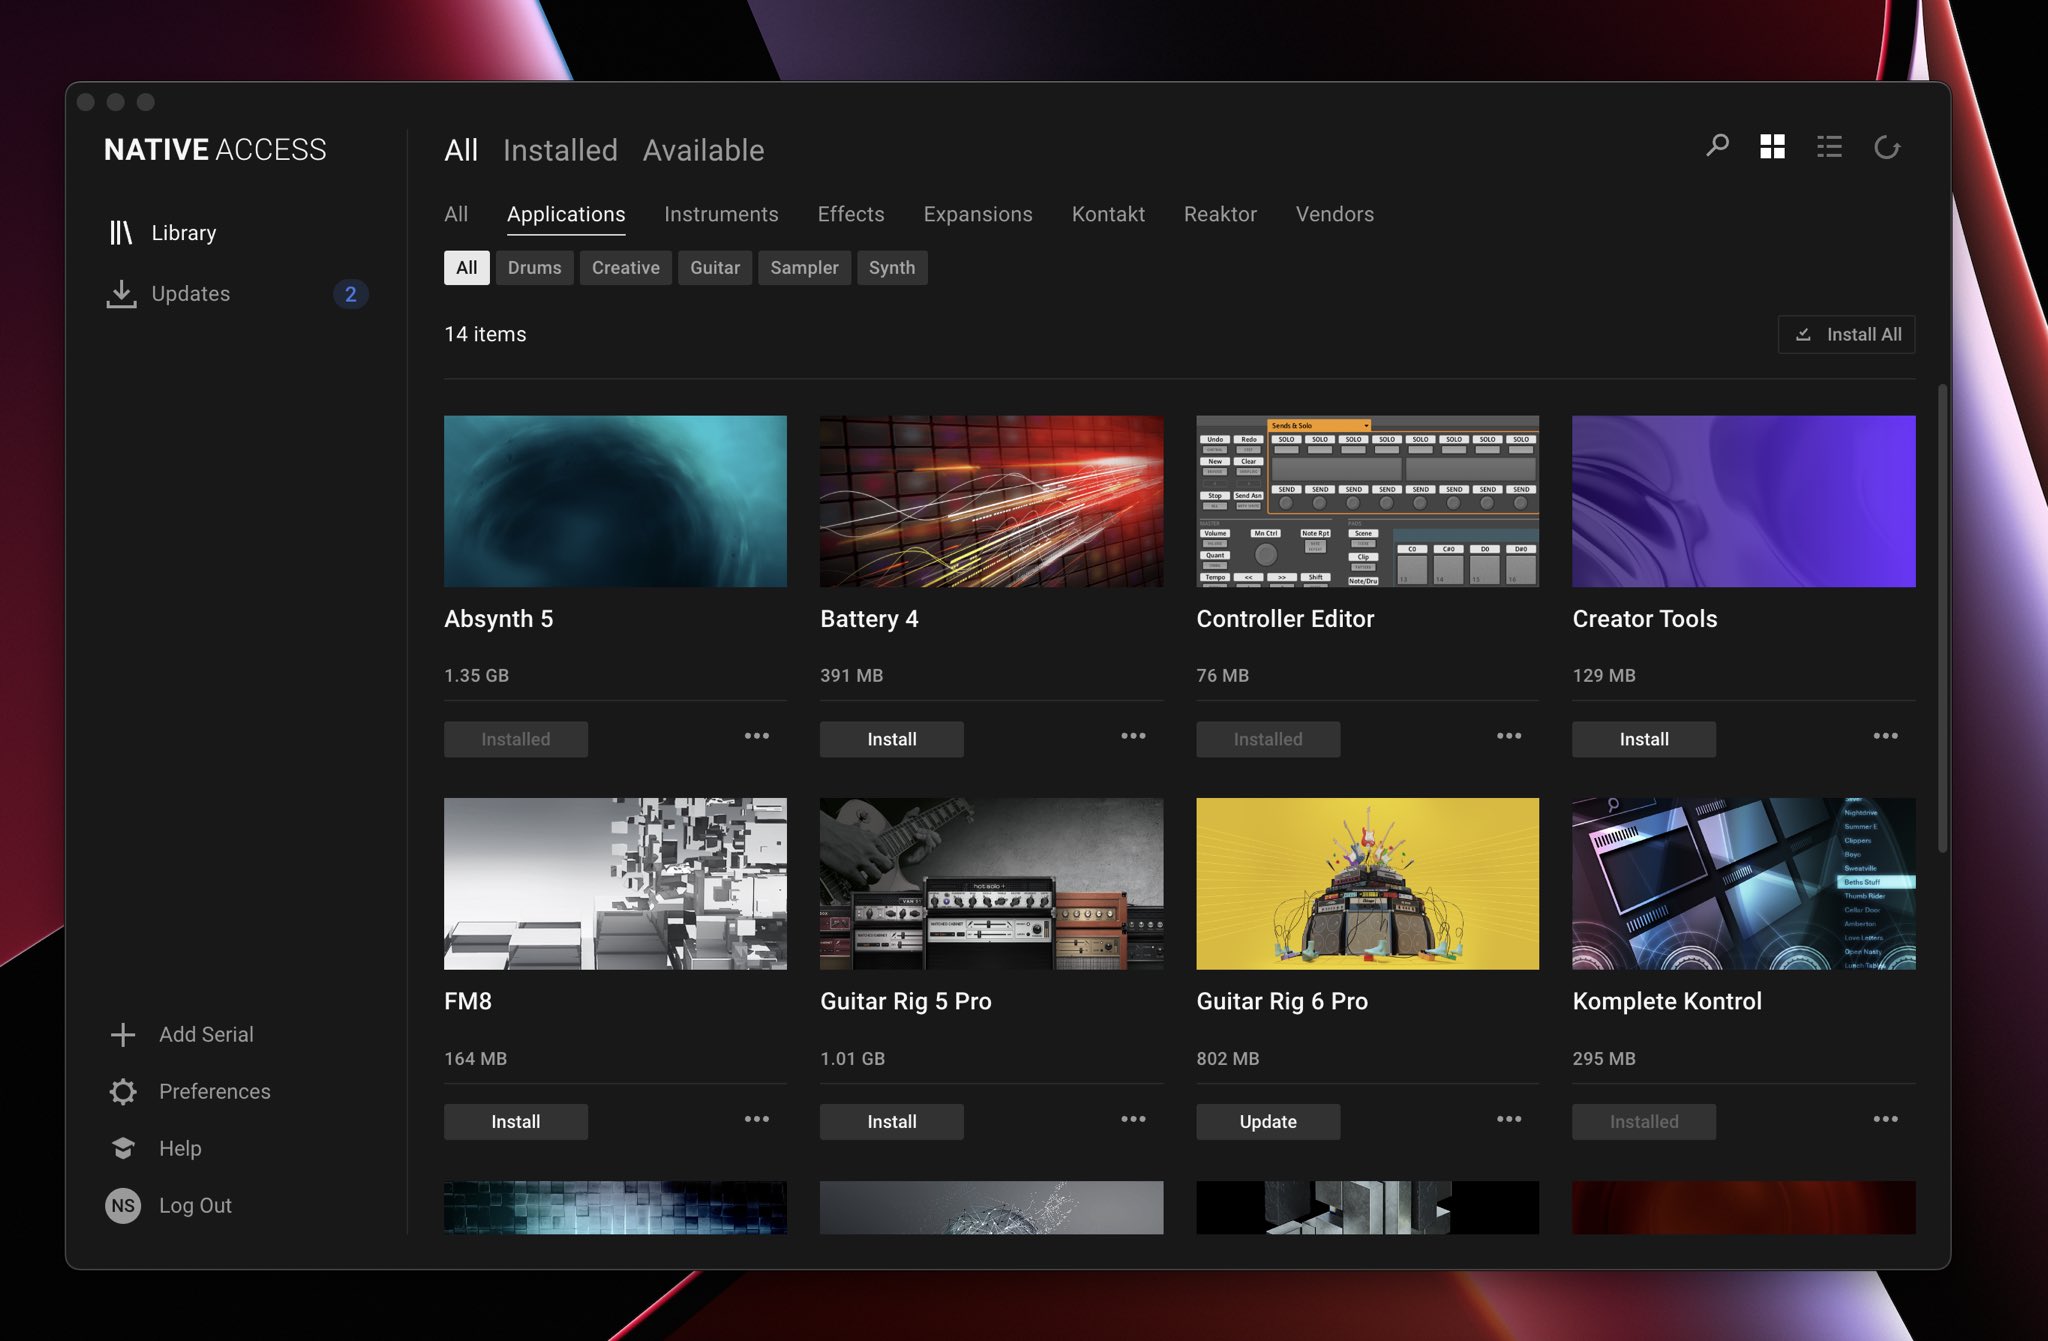Click the Help icon
This screenshot has width=2048, height=1341.
click(x=121, y=1148)
